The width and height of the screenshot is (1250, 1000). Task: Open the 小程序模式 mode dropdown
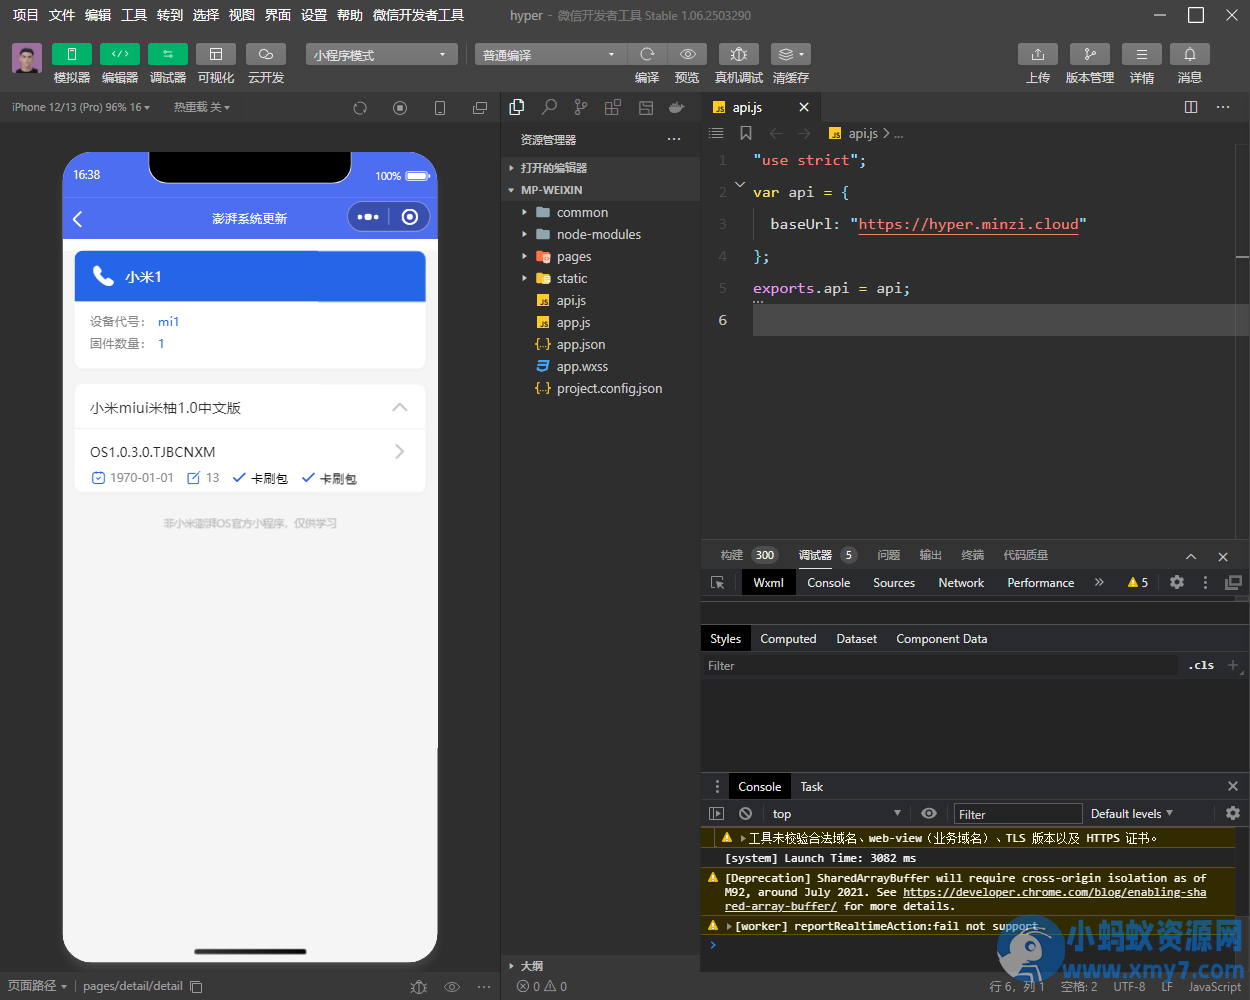[x=382, y=54]
